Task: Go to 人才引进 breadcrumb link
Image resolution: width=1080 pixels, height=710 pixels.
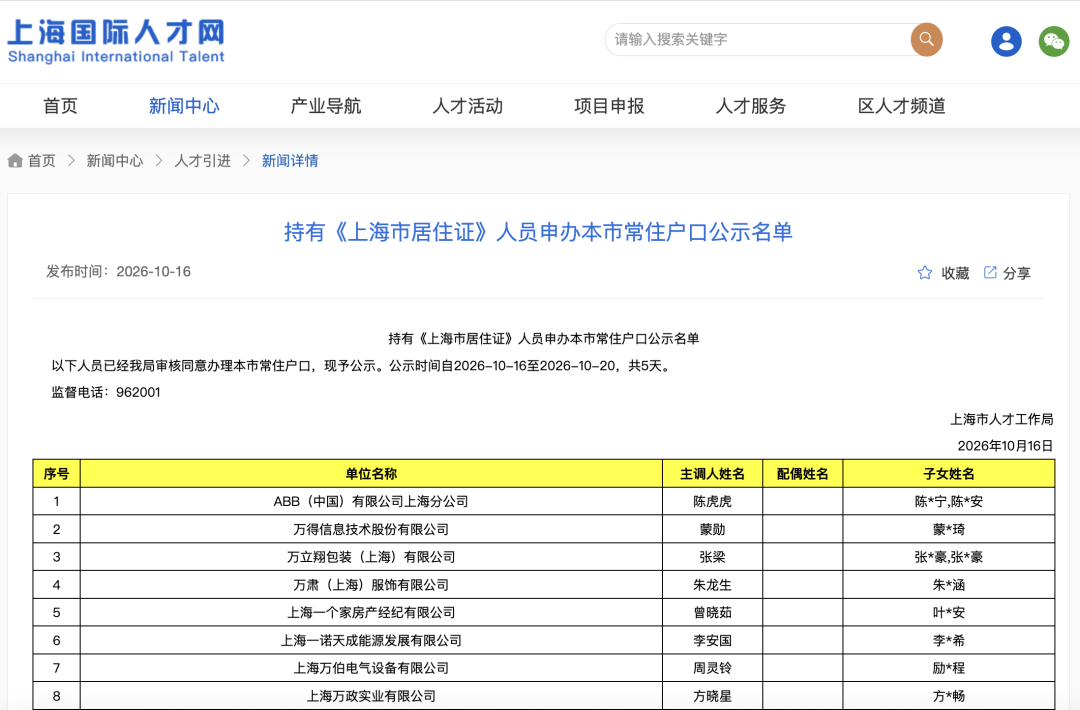Action: tap(202, 160)
